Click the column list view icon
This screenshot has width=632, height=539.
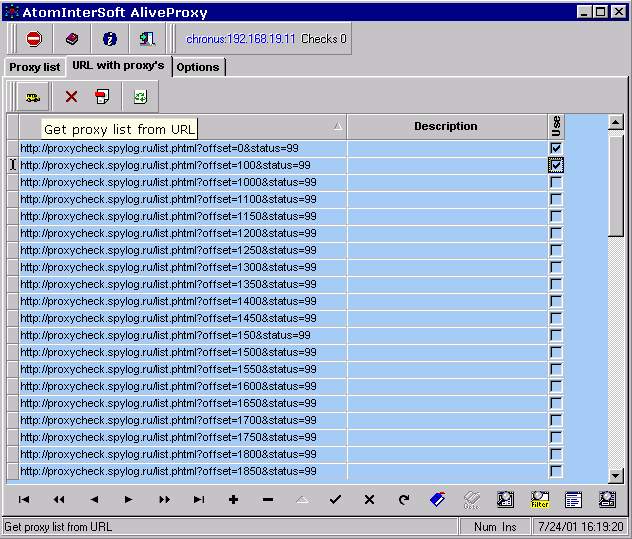[573, 500]
